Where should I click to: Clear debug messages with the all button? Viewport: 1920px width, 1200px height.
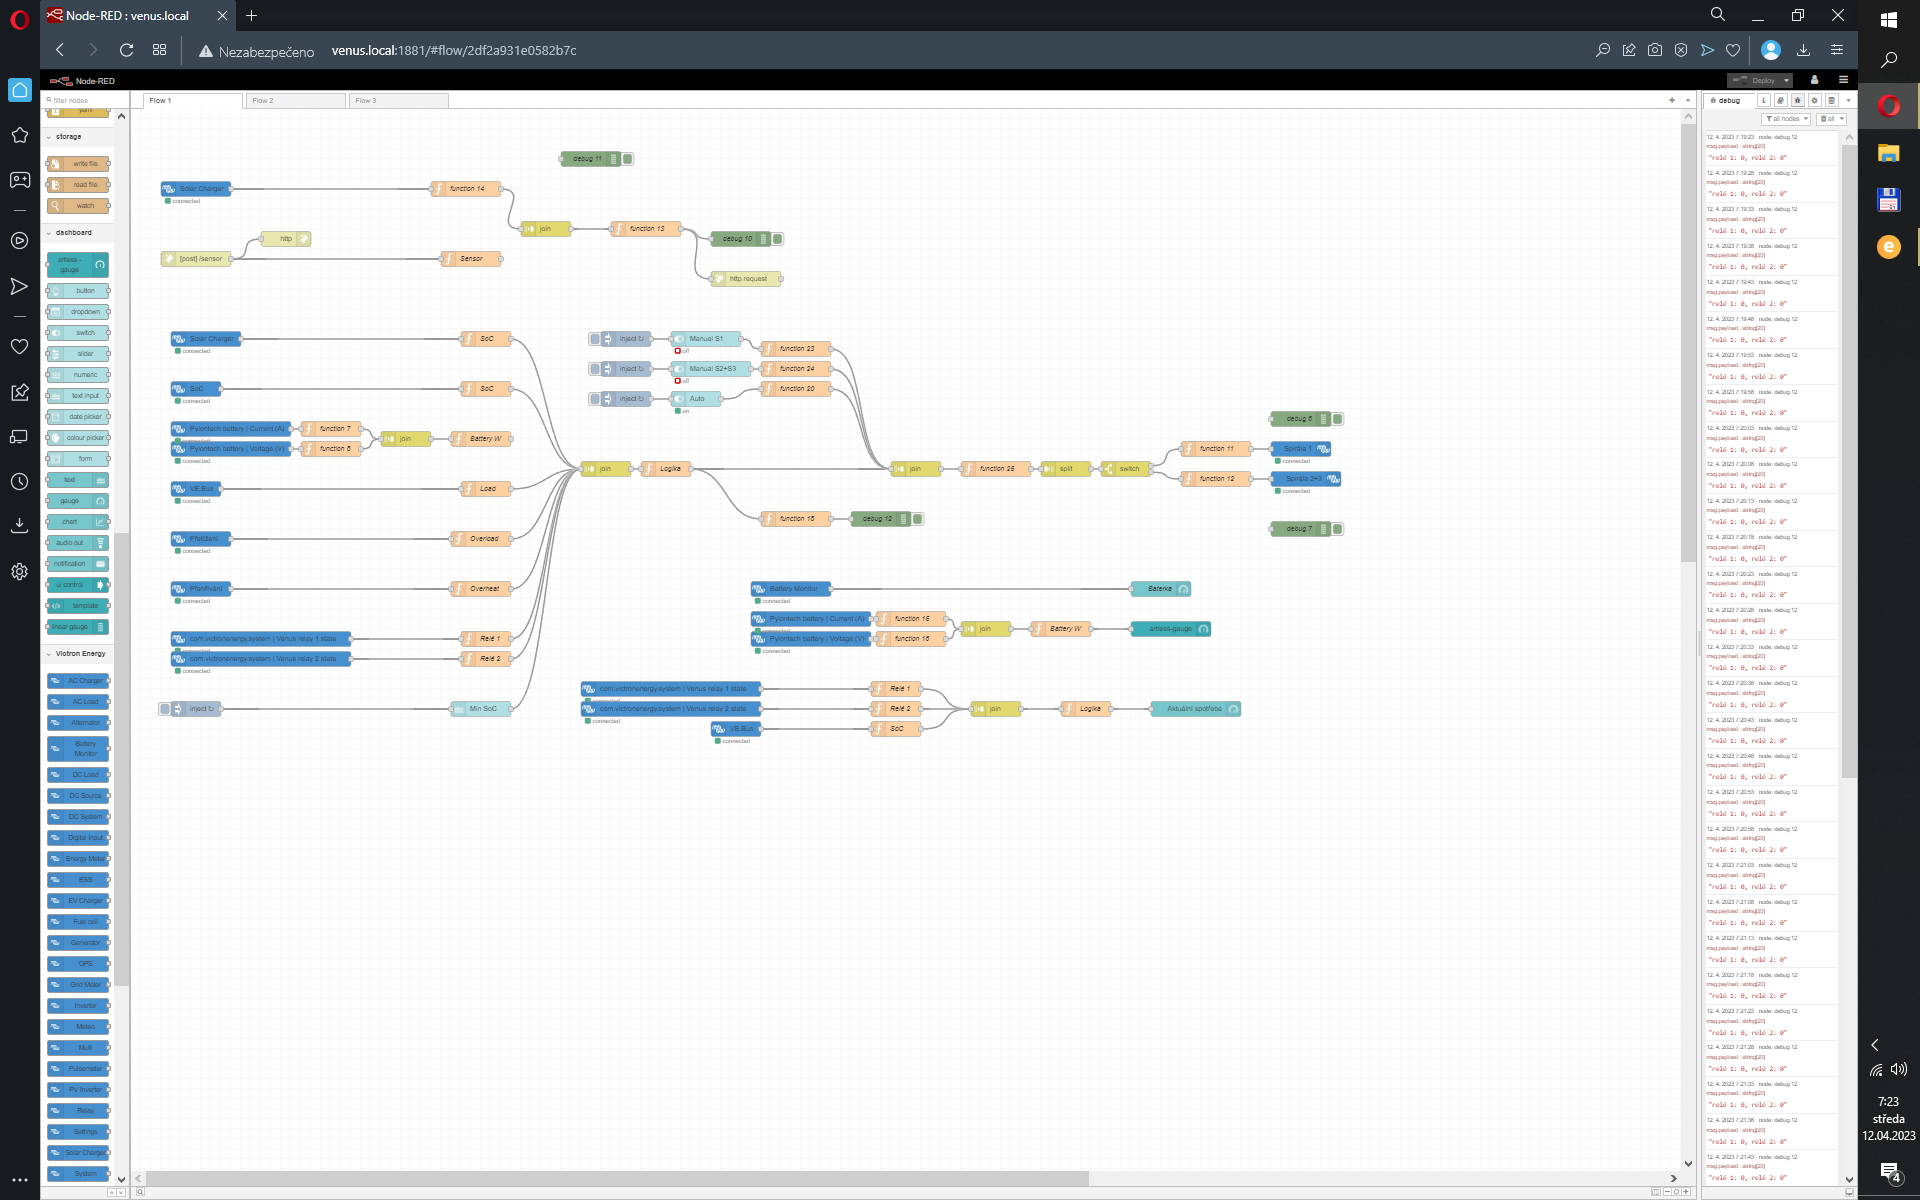(x=1829, y=119)
